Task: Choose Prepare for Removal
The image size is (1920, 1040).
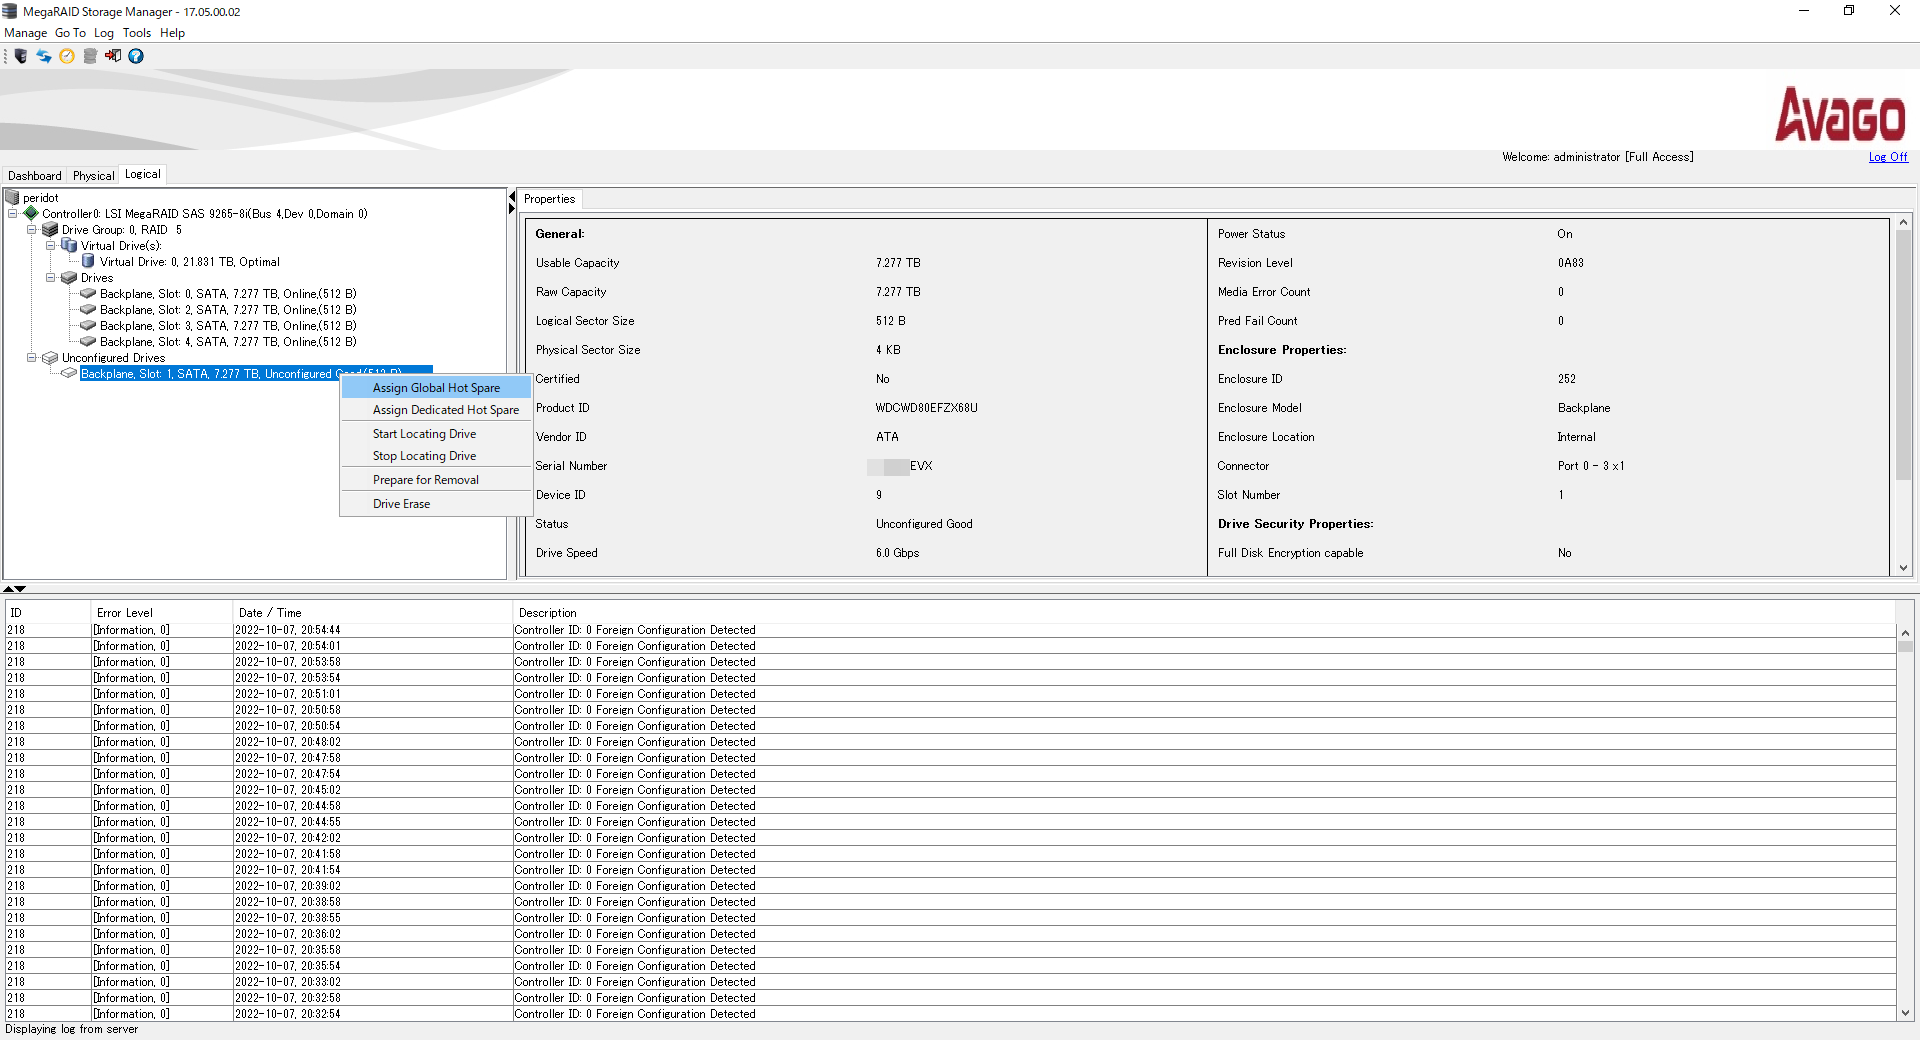Action: 436,480
